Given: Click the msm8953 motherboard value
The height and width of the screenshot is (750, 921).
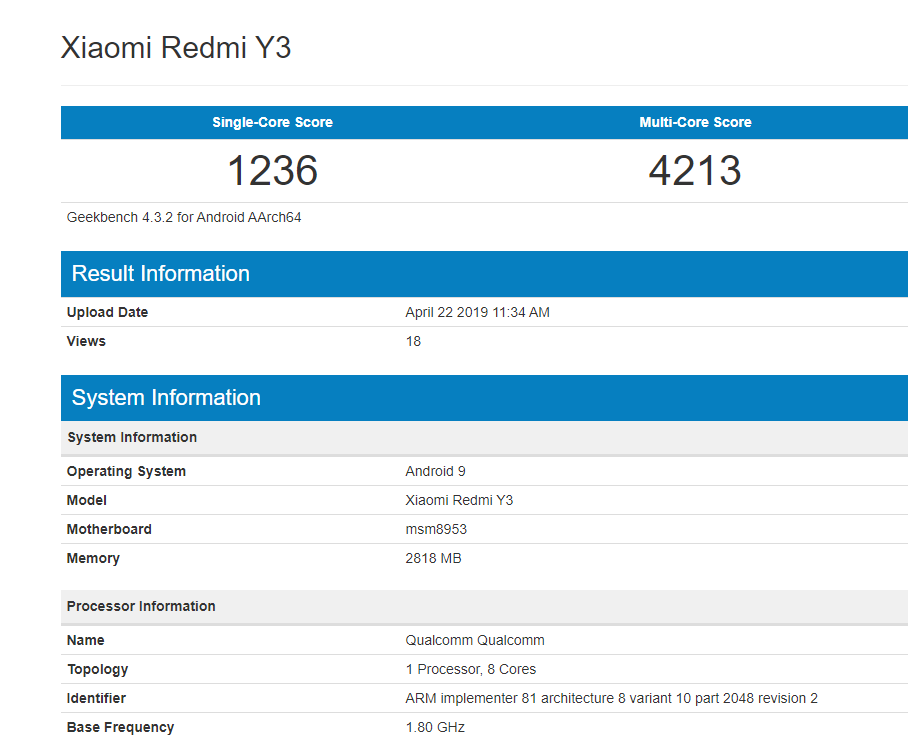Looking at the screenshot, I should [436, 529].
